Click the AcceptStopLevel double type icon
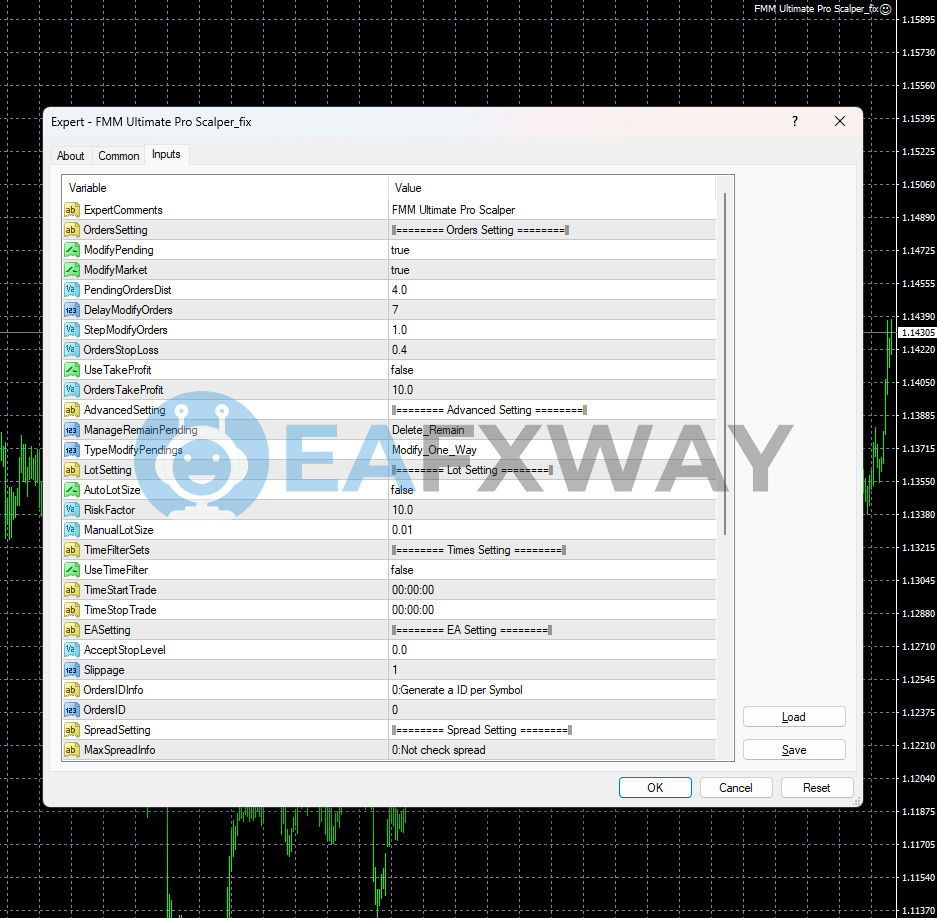The image size is (937, 918). [71, 650]
